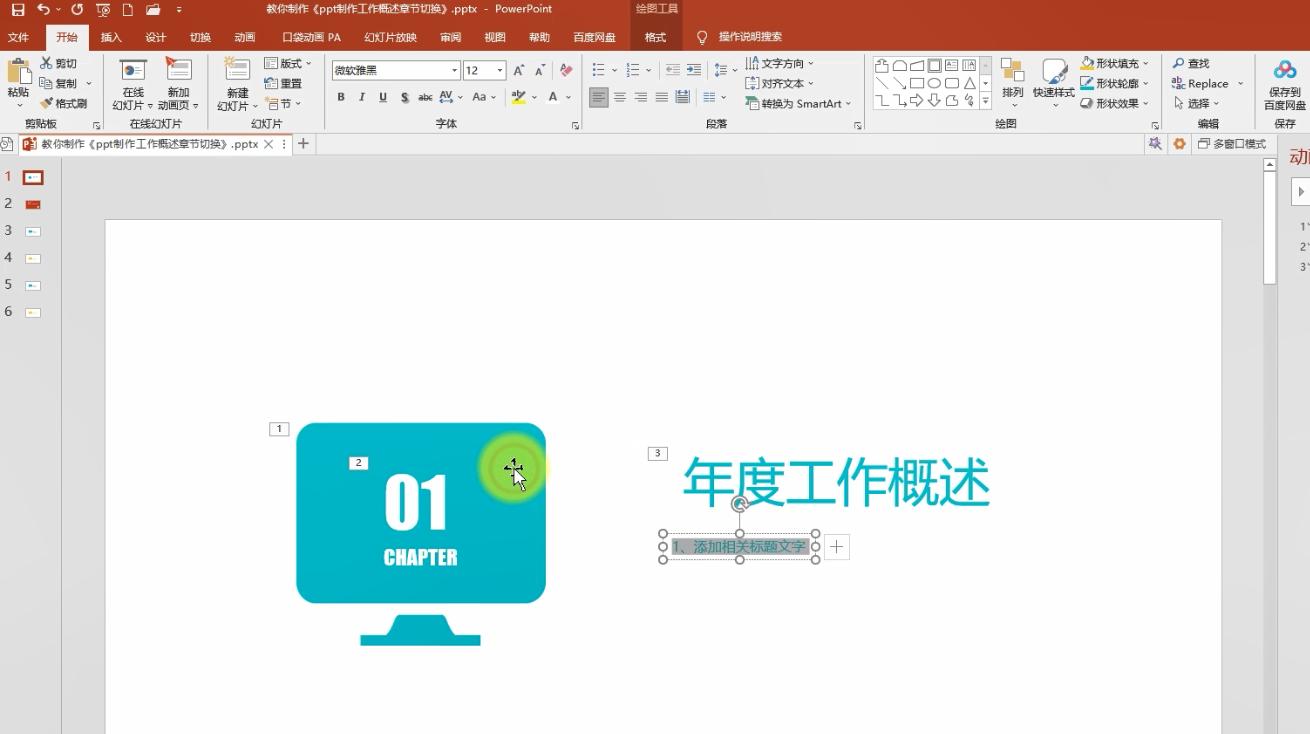Enable justified paragraph alignment
This screenshot has width=1310, height=734.
point(661,97)
